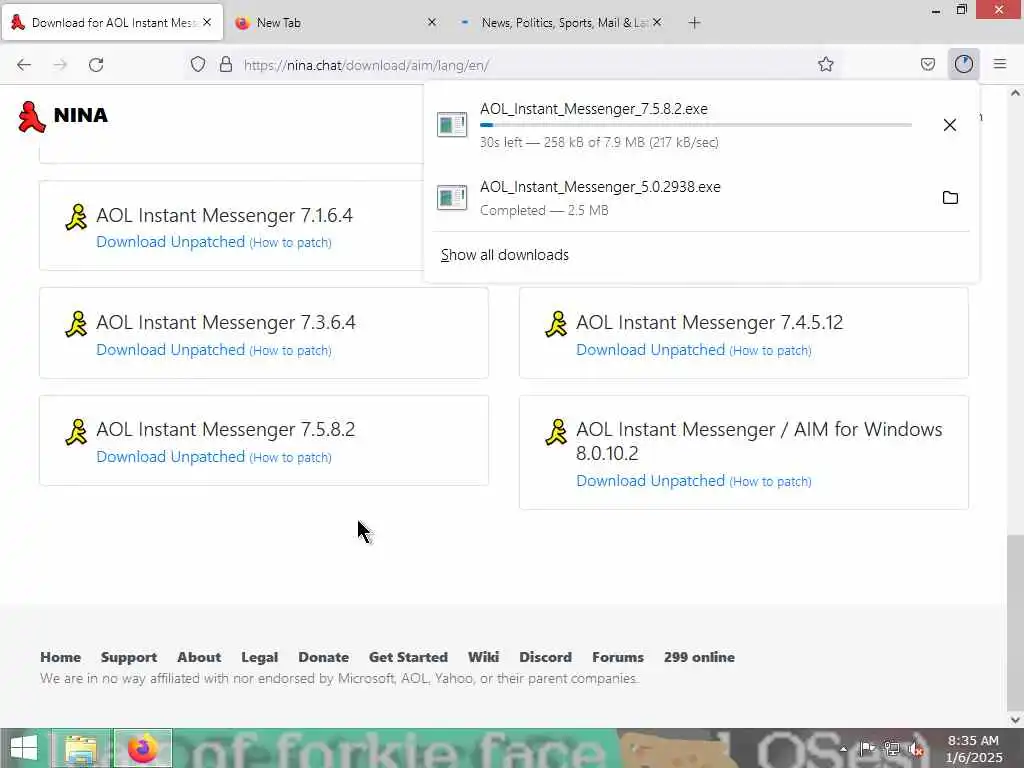Open the Legal footer link
This screenshot has width=1024, height=768.
pyautogui.click(x=259, y=657)
